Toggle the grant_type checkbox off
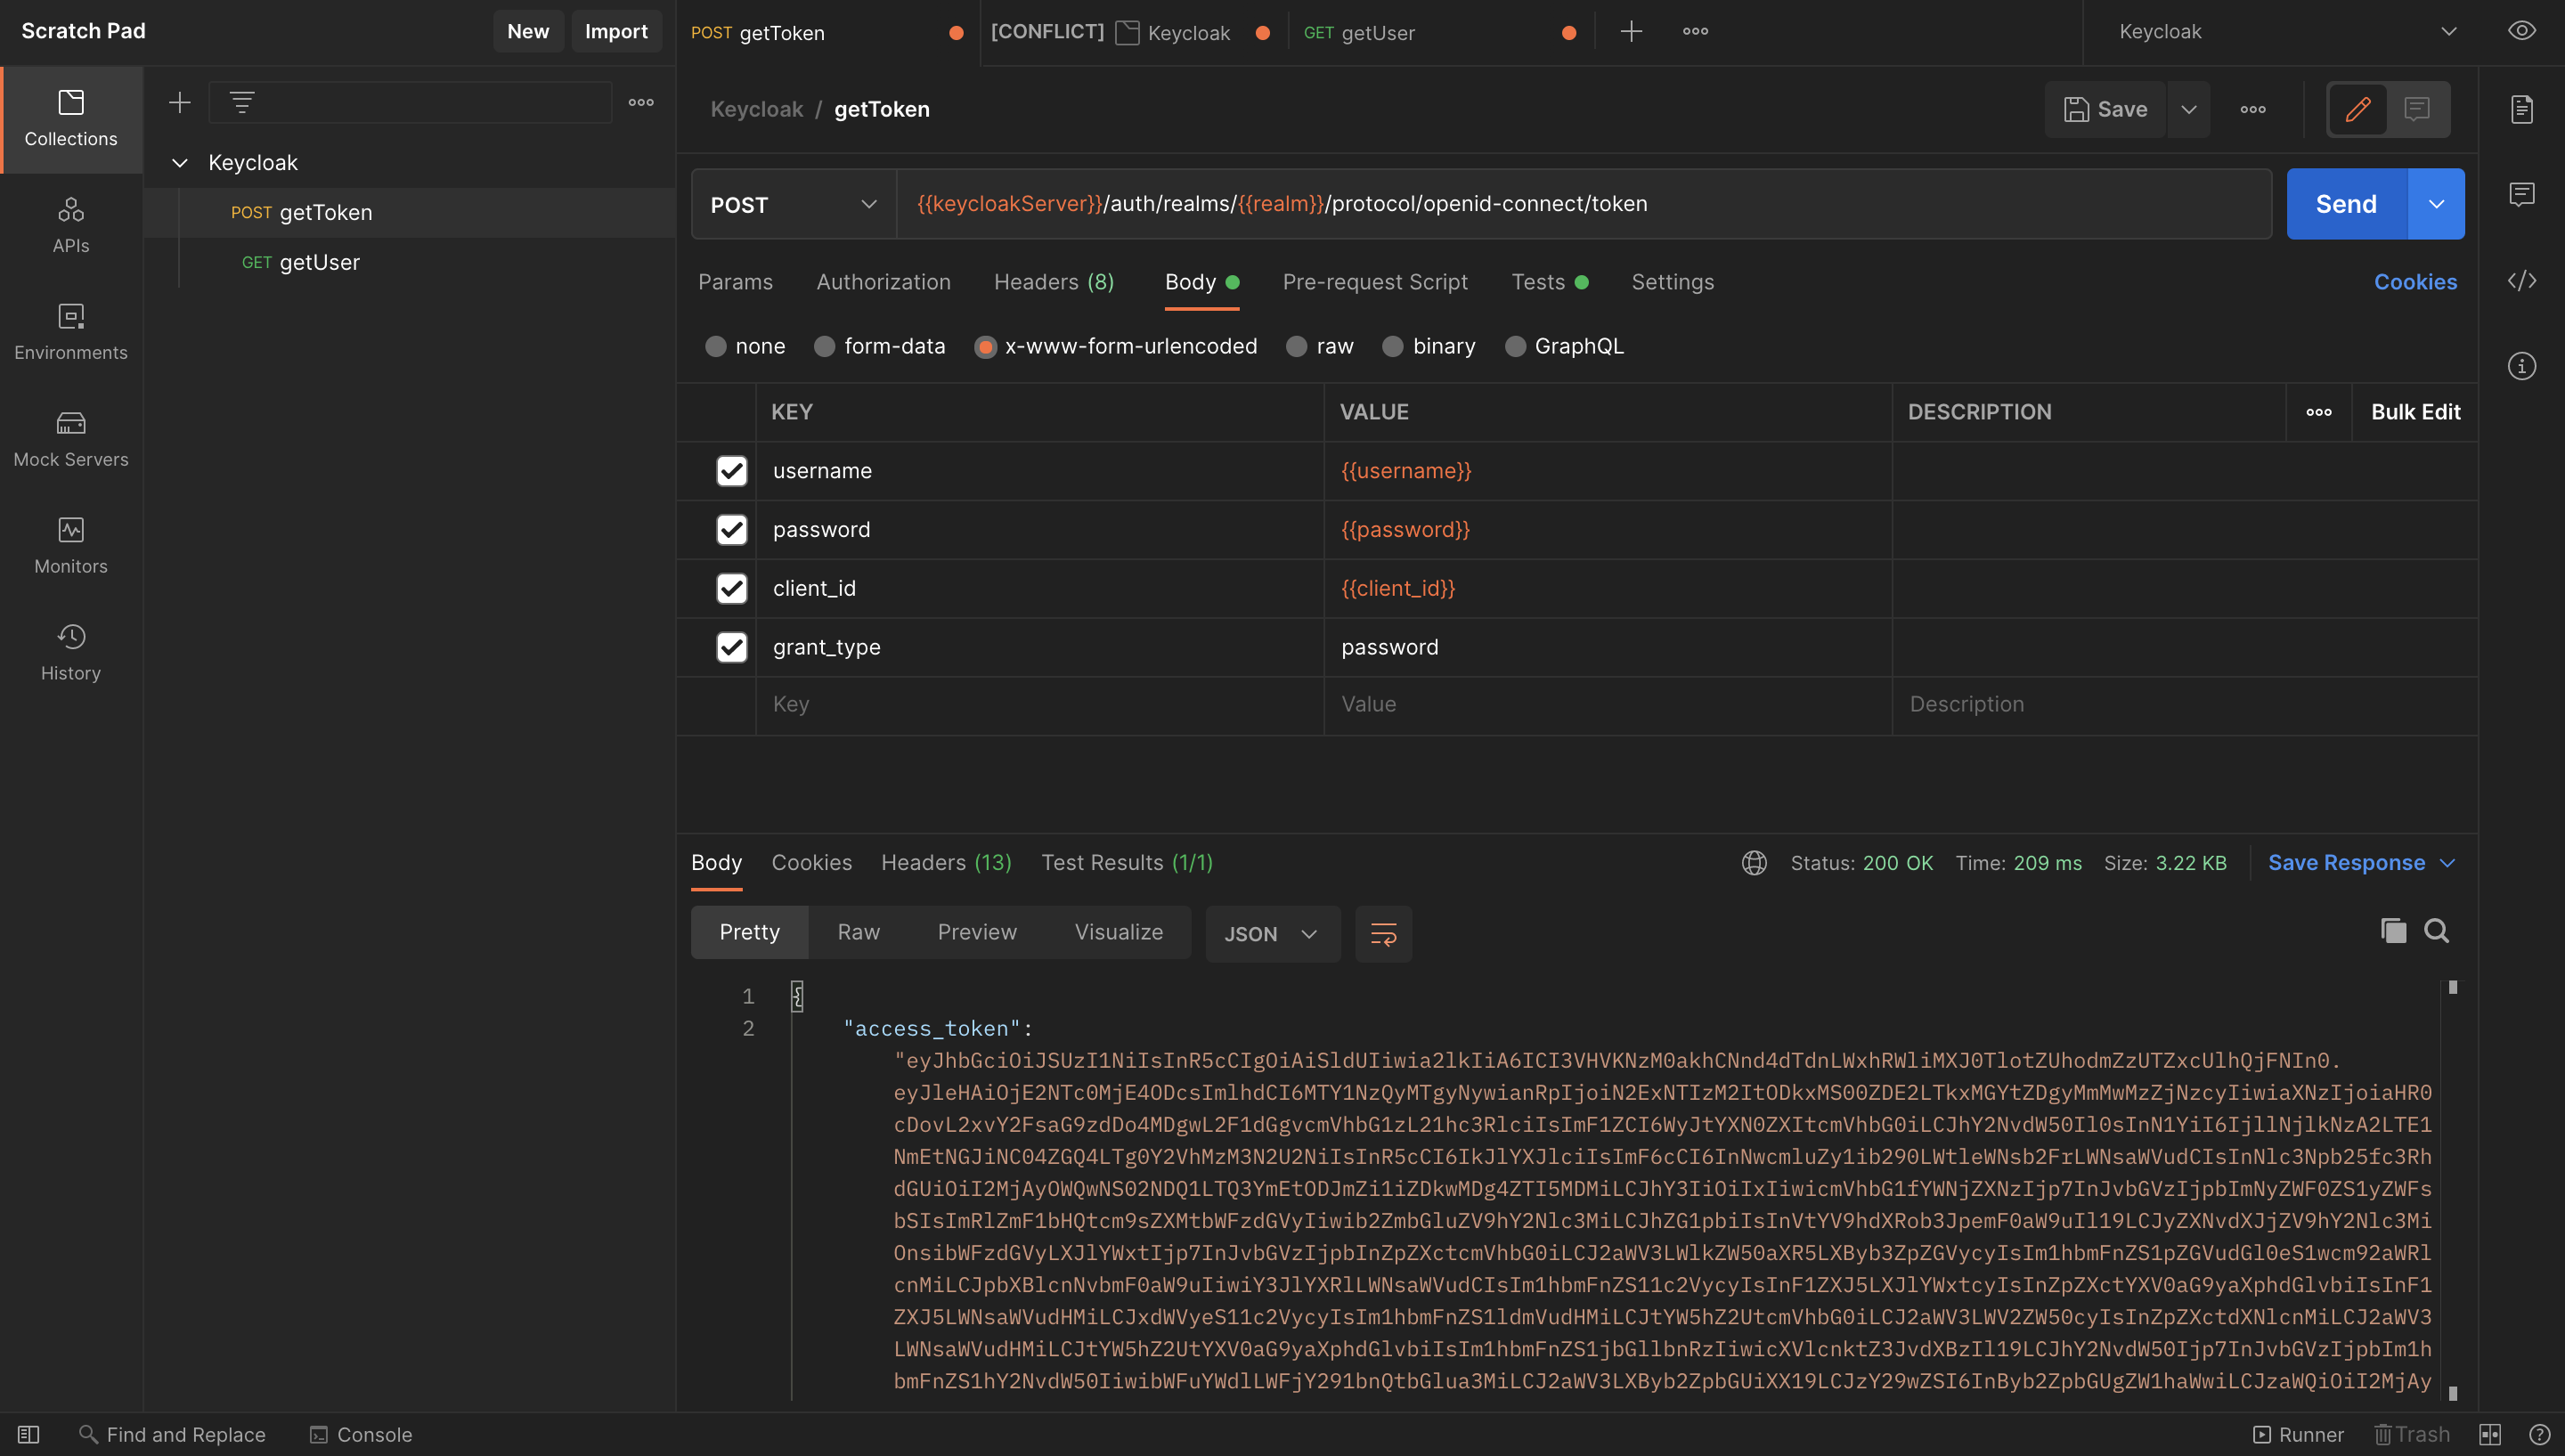The image size is (2565, 1456). pyautogui.click(x=731, y=647)
